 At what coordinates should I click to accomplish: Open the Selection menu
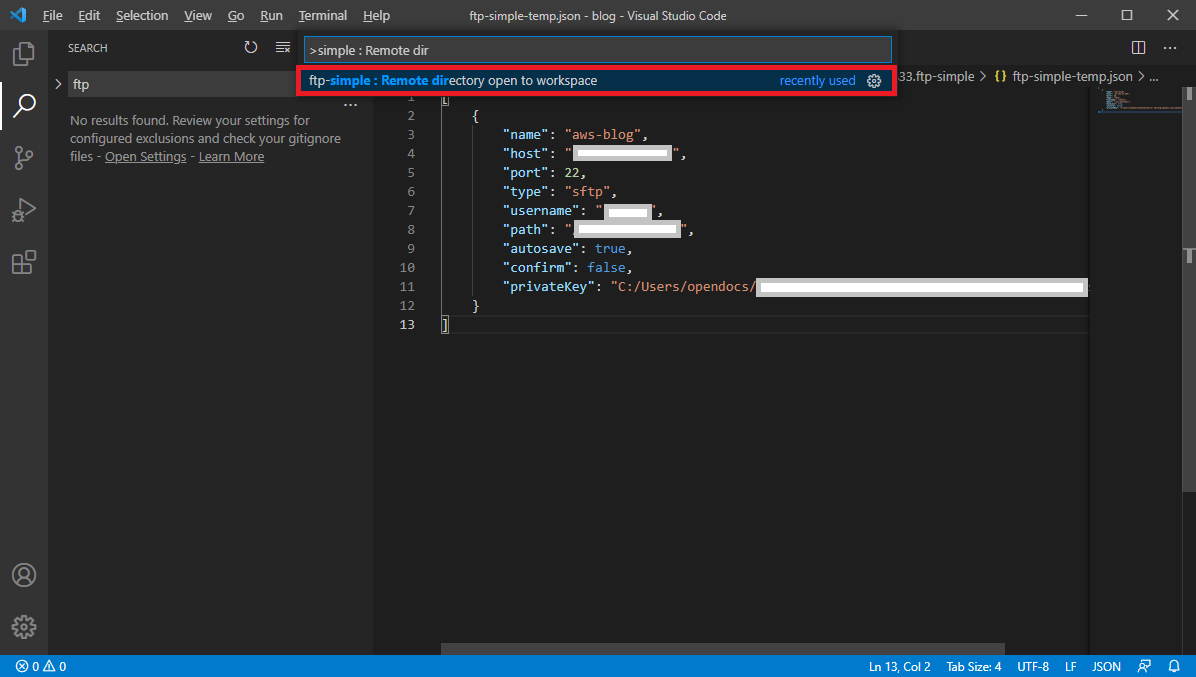click(141, 15)
